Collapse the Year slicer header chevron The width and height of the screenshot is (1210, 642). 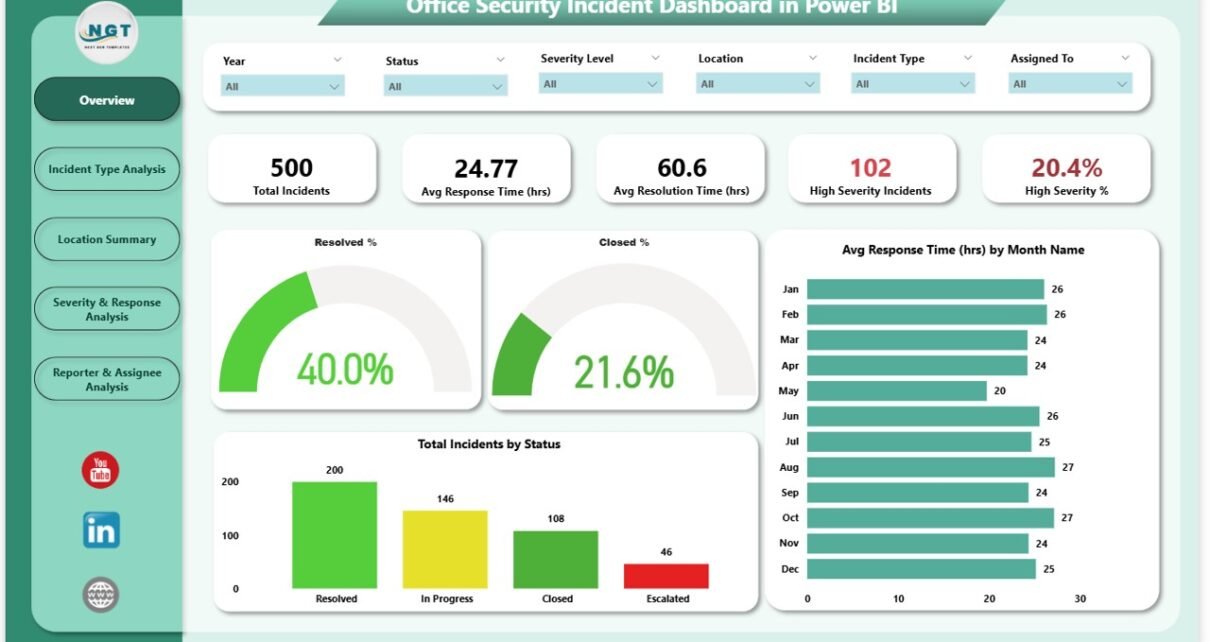point(337,60)
